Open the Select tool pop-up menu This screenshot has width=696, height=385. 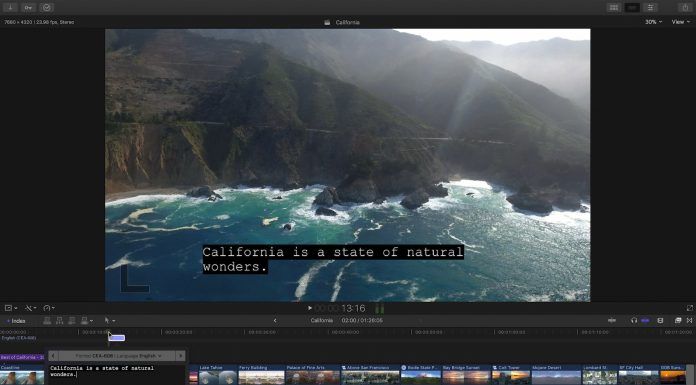(109, 320)
